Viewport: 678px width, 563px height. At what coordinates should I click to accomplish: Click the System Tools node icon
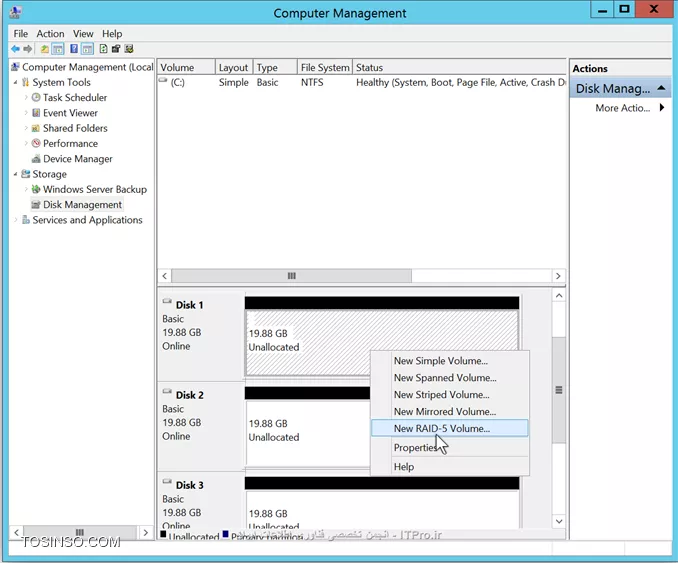26,82
